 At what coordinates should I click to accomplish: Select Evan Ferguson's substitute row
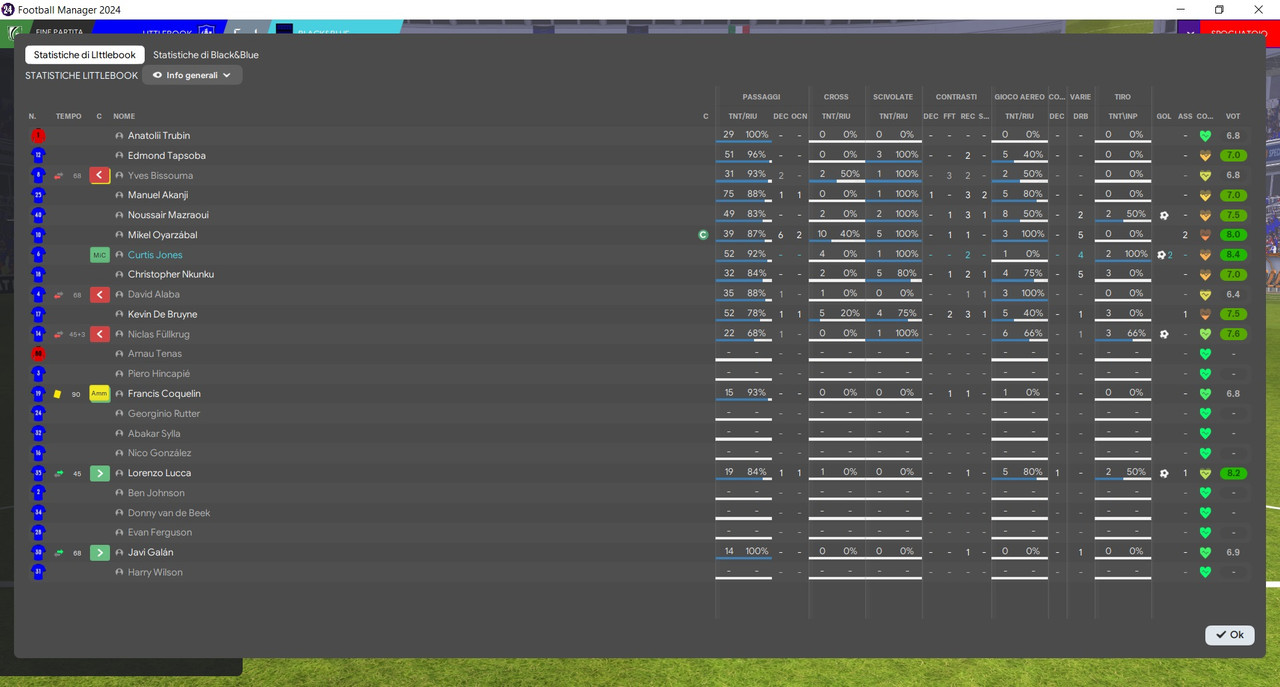click(x=639, y=533)
